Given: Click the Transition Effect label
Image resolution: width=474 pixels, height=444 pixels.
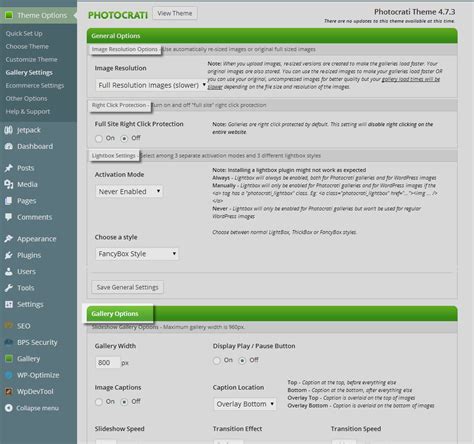Looking at the screenshot, I should (238, 429).
